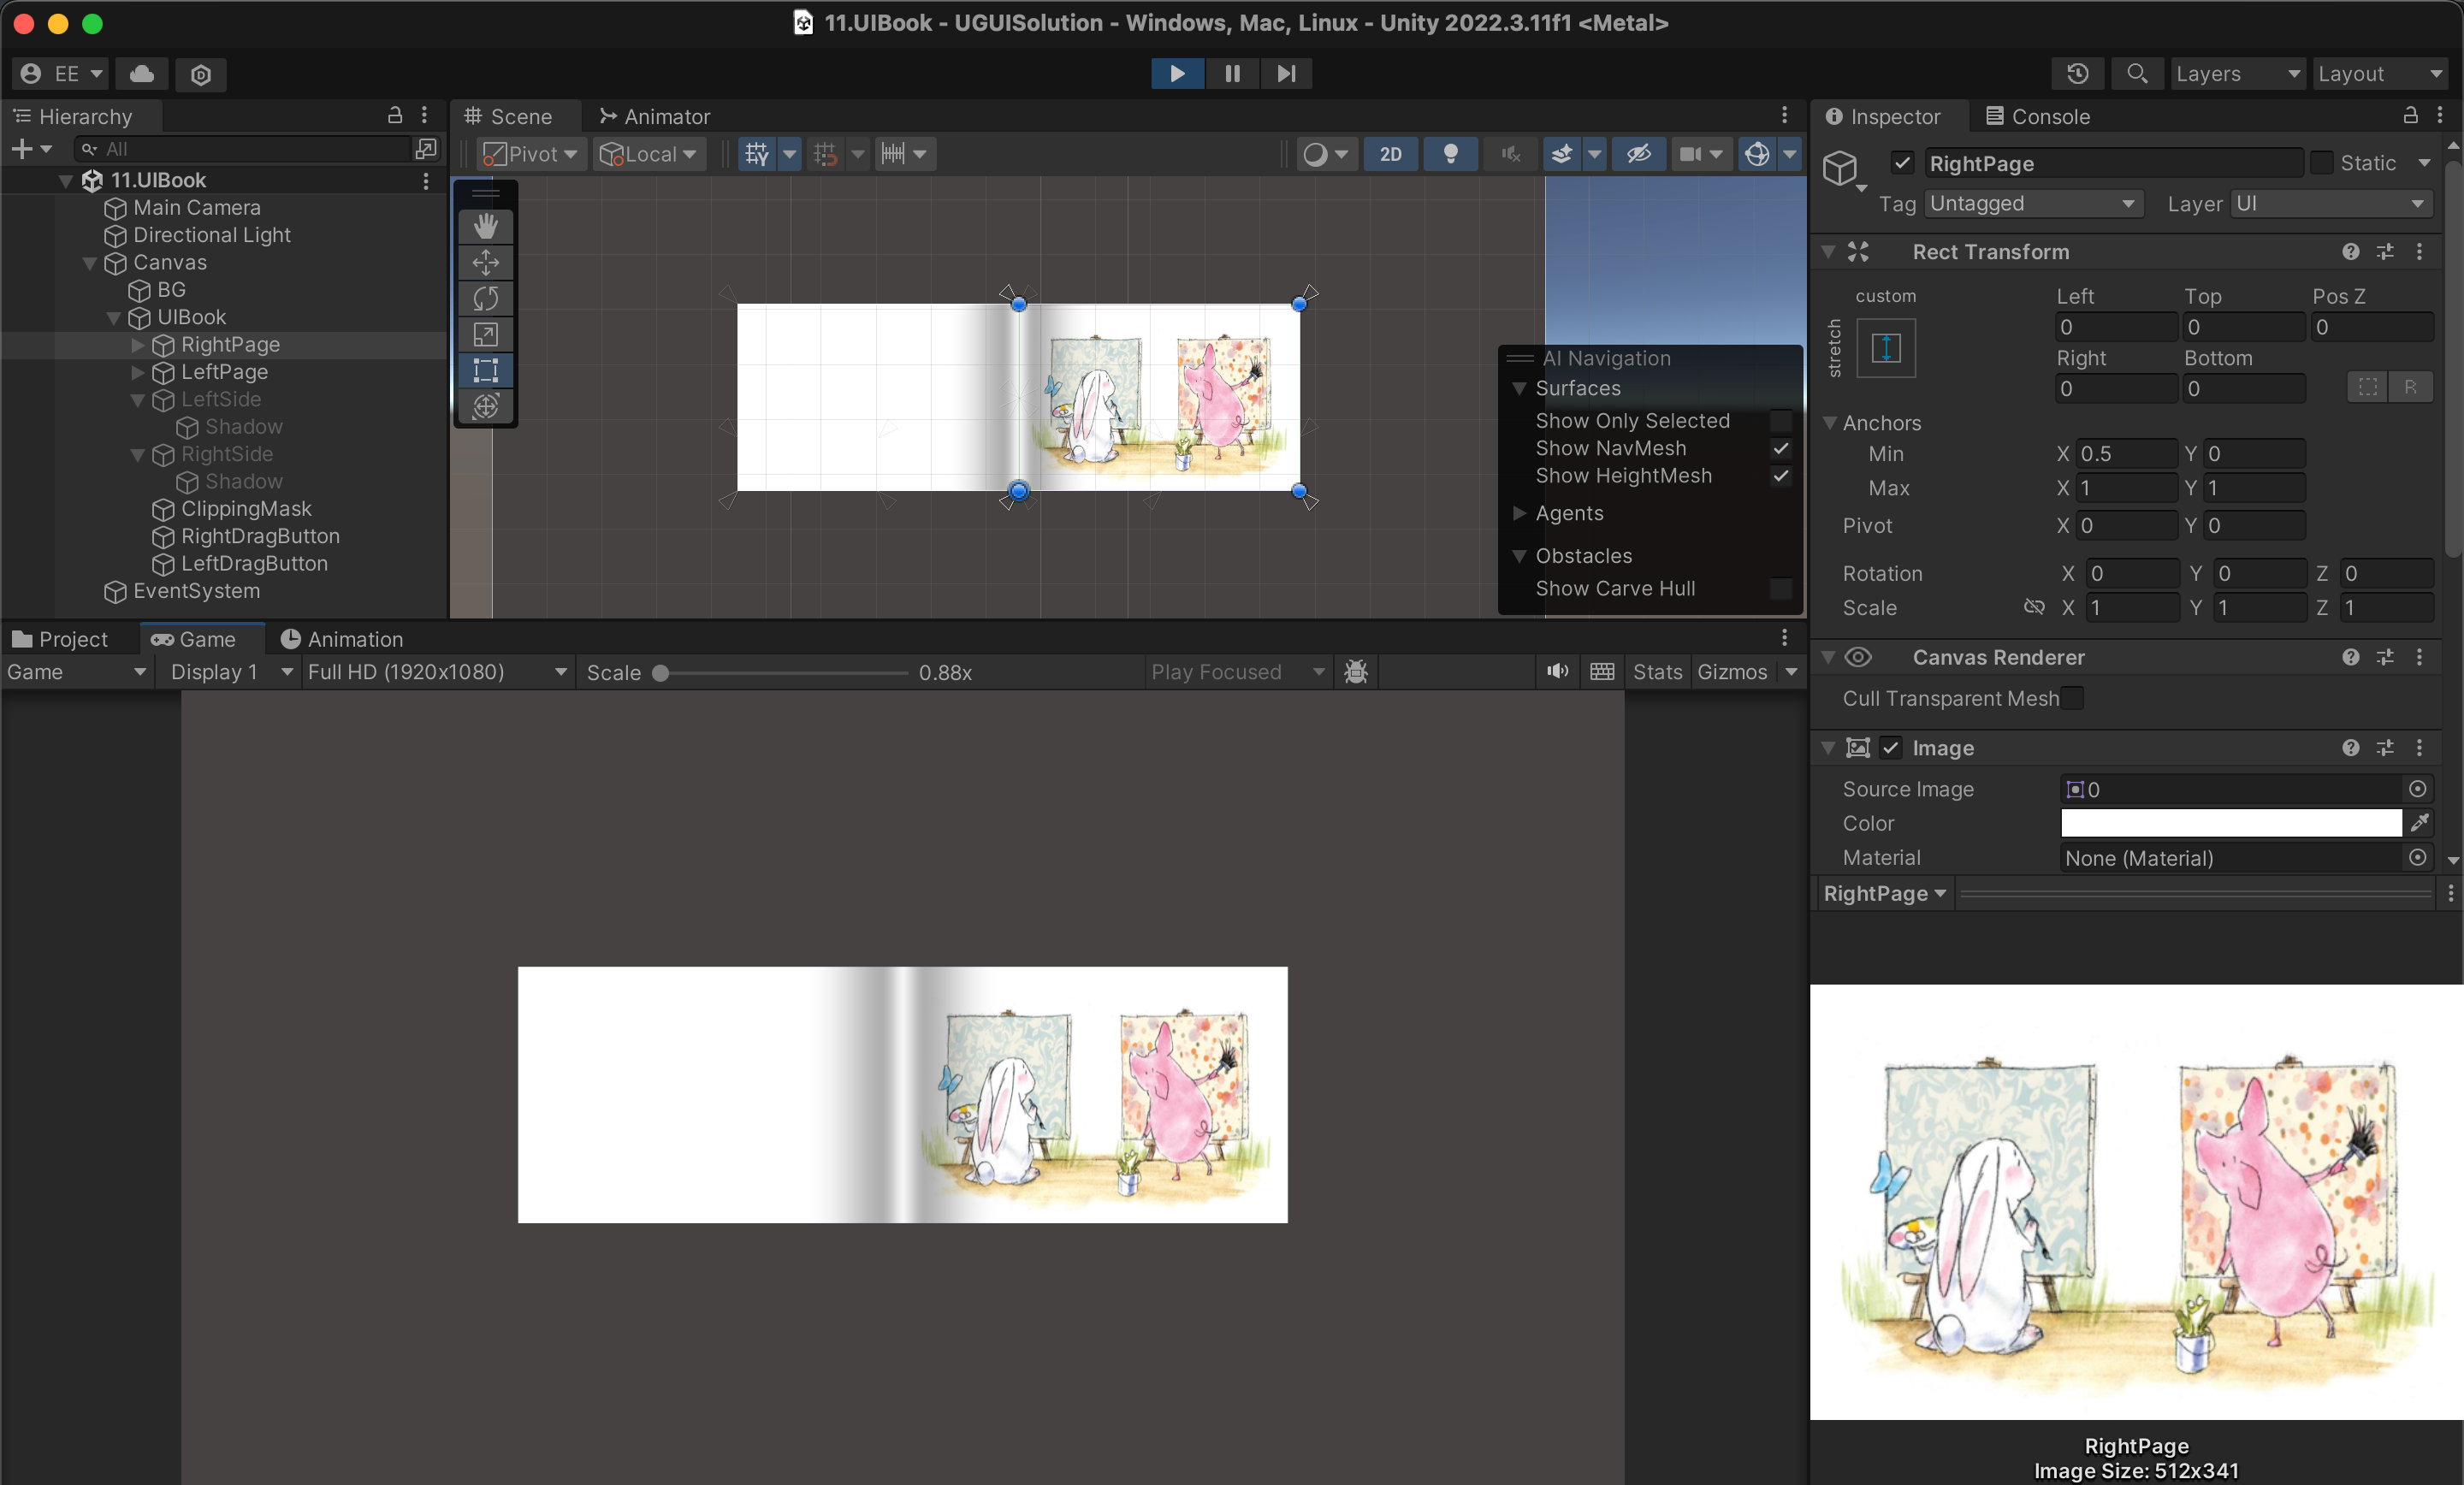This screenshot has height=1485, width=2464.
Task: Expand LeftPage in Hierarchy
Action: (x=138, y=372)
